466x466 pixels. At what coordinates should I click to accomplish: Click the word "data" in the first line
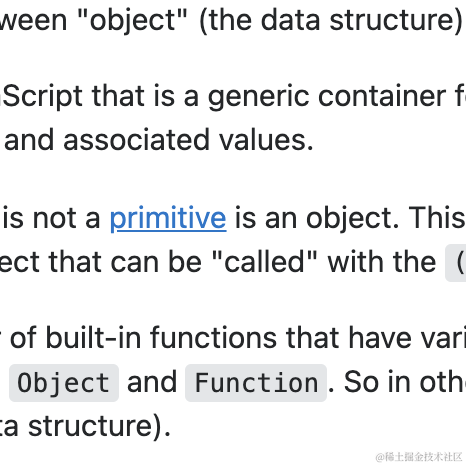291,21
